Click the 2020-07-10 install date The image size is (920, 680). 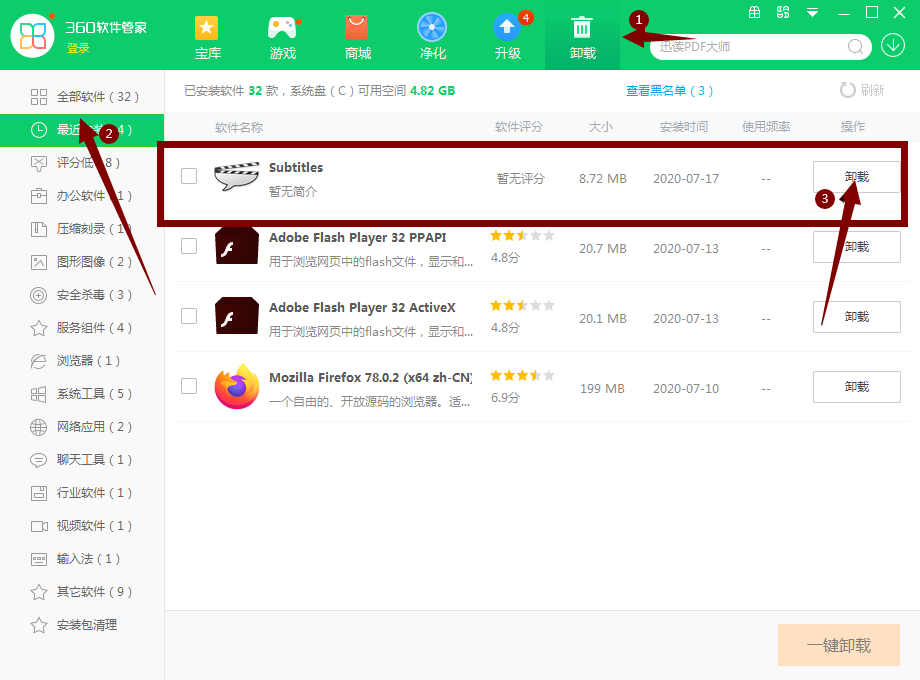tap(686, 388)
